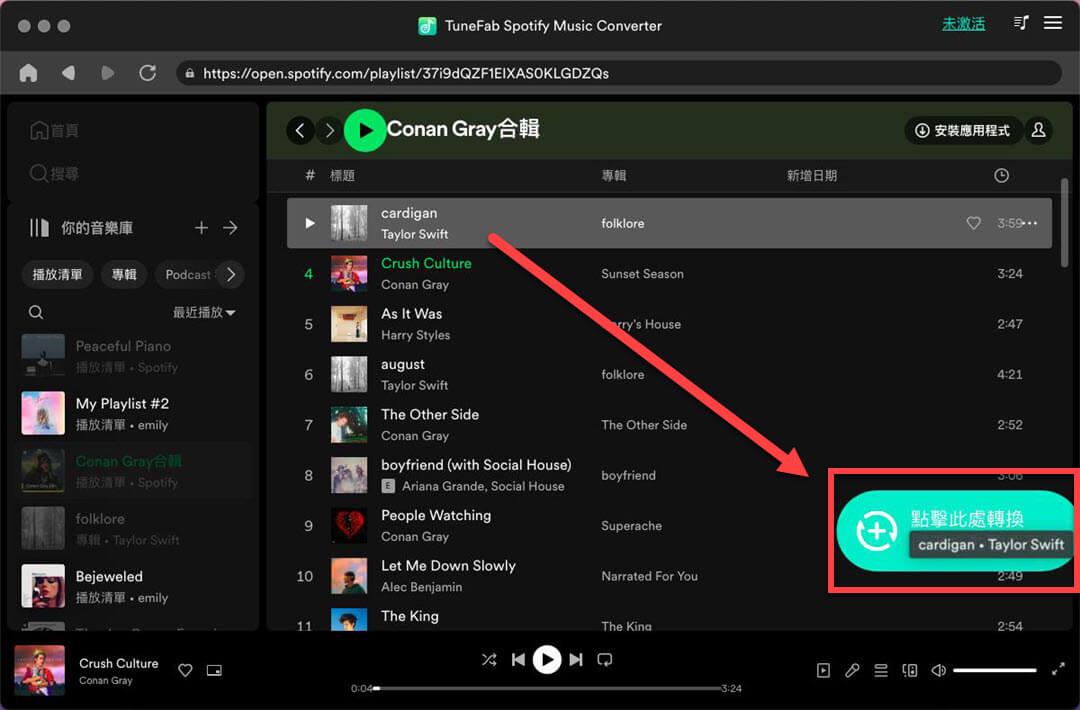Click the main play button in player bar
Image resolution: width=1080 pixels, height=710 pixels.
tap(547, 660)
